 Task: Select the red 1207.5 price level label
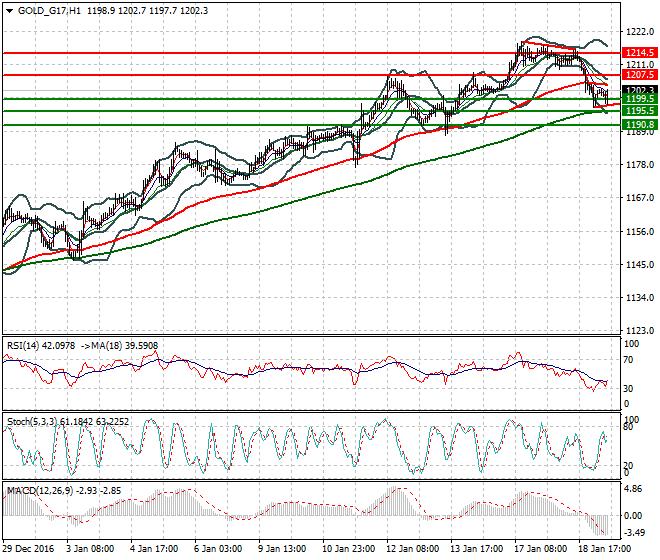640,75
